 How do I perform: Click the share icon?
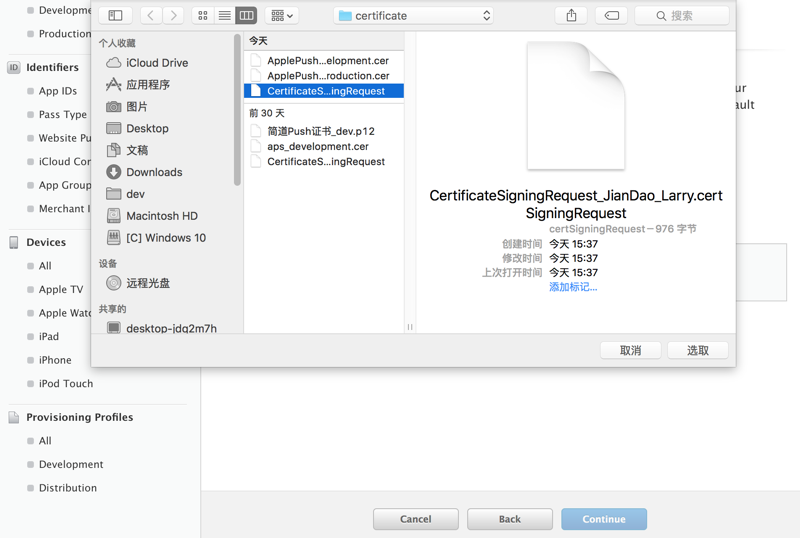571,15
